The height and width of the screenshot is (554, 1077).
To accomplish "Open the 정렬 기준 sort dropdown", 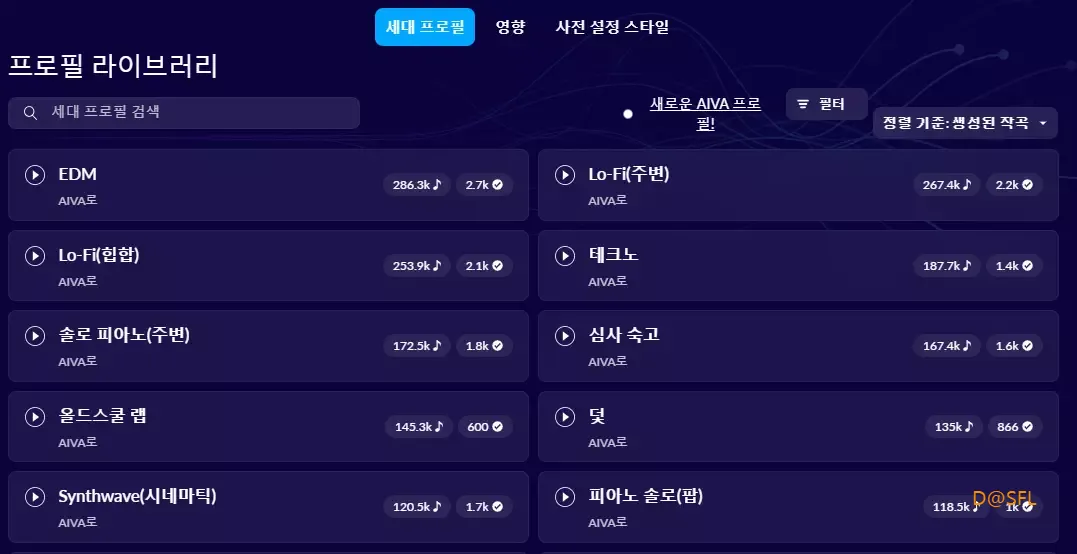I will click(965, 123).
